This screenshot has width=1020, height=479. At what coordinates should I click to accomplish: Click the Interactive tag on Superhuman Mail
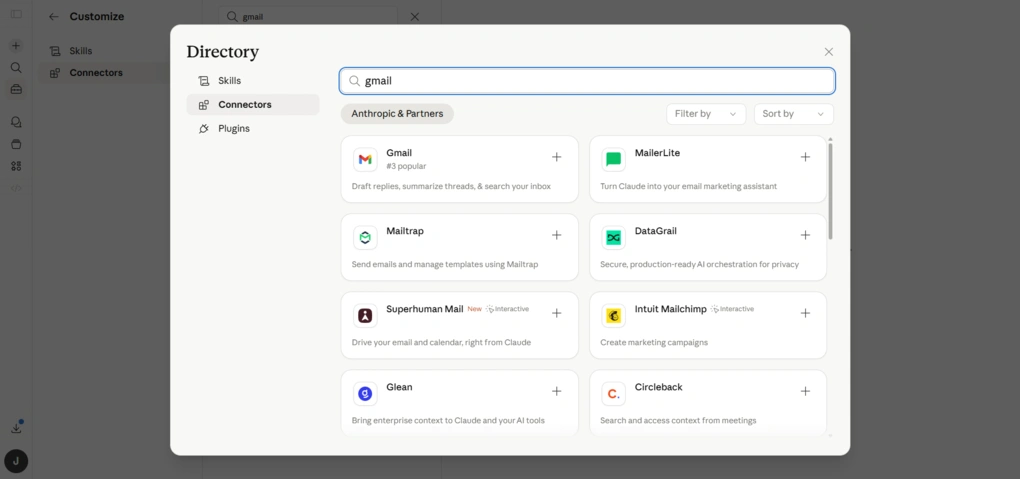click(x=507, y=309)
